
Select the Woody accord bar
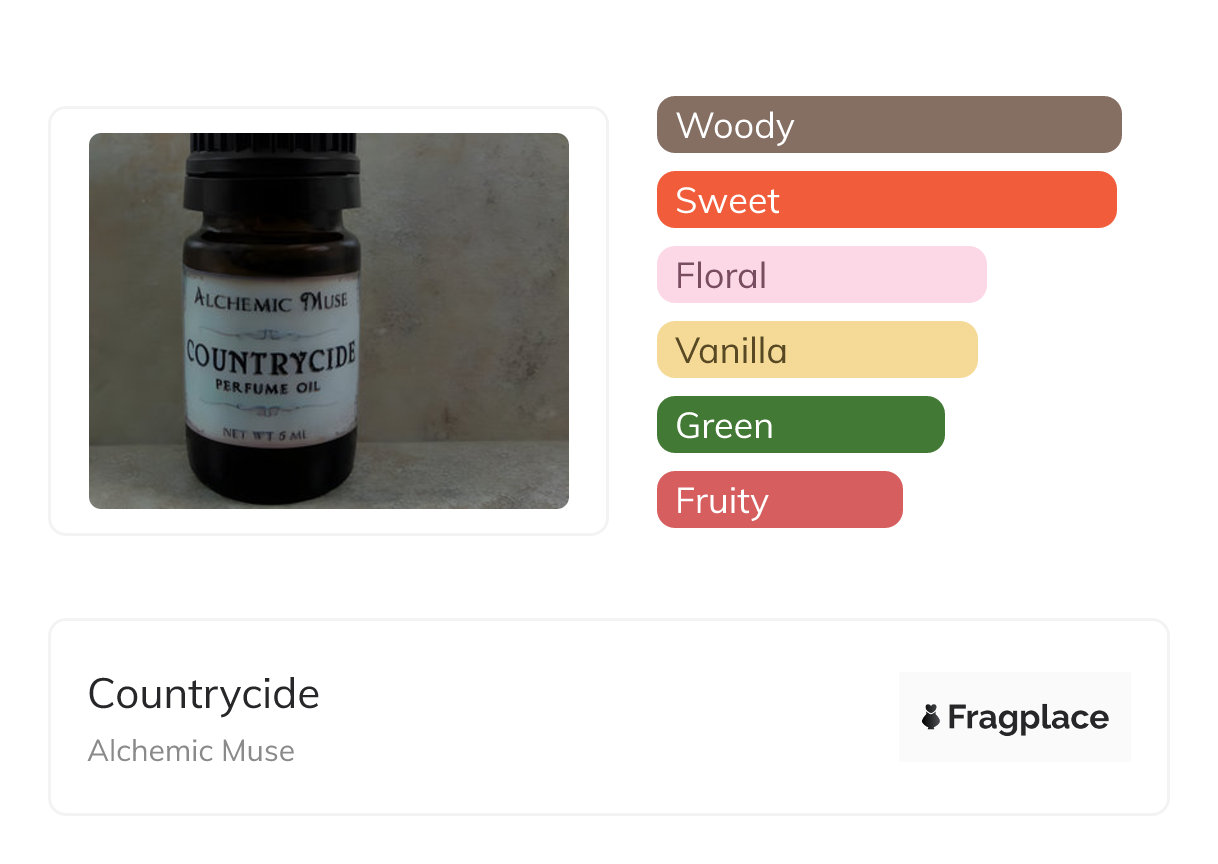click(888, 125)
